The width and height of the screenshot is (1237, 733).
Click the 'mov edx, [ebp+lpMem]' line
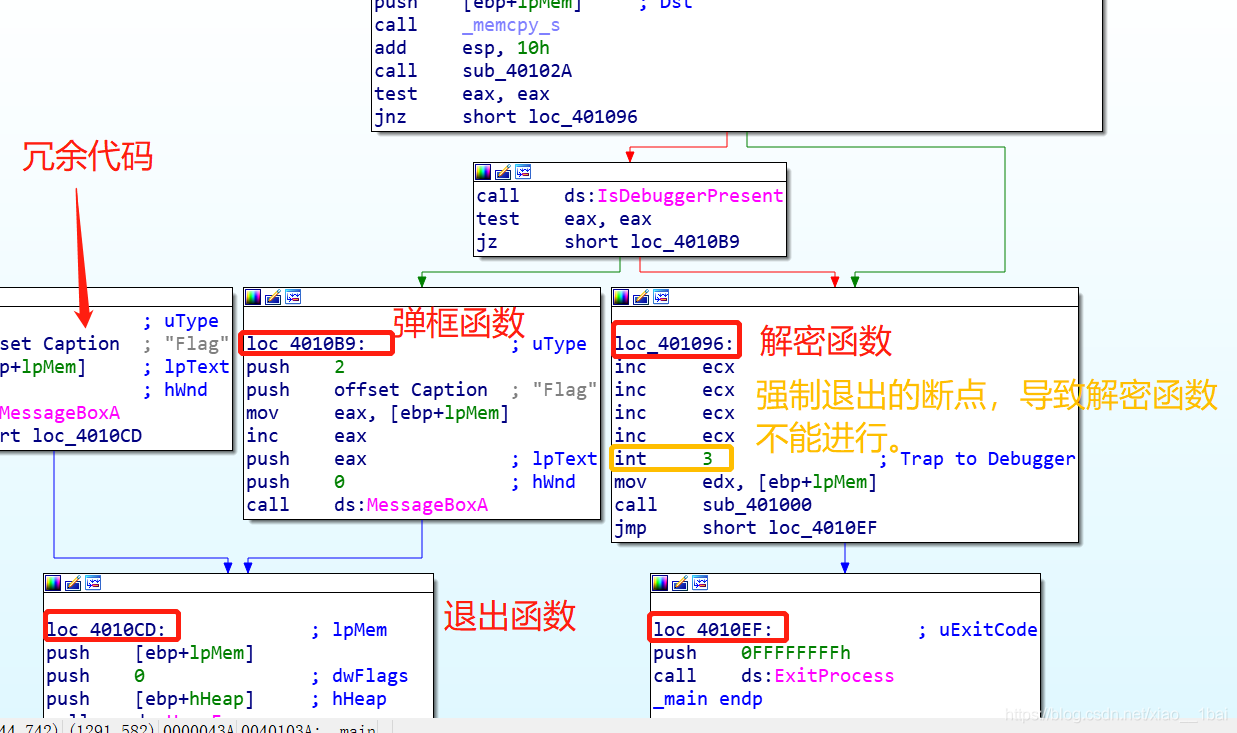746,482
